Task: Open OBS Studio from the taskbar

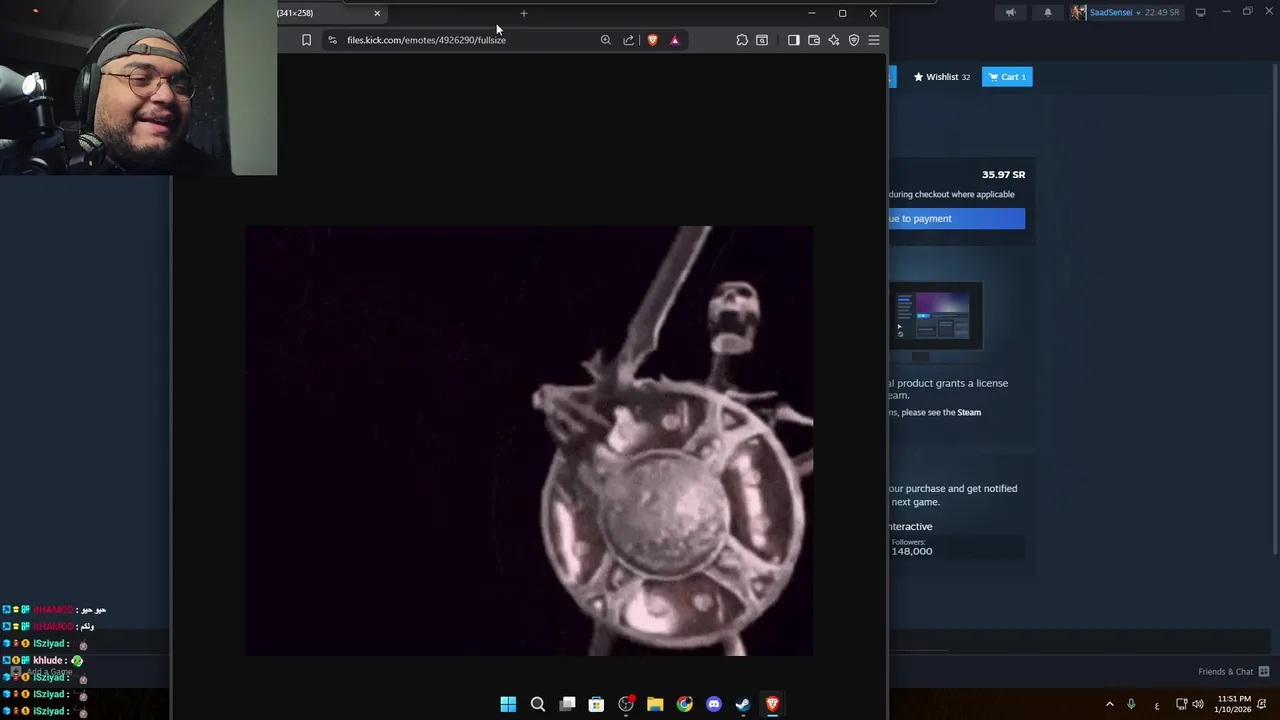Action: pos(626,704)
